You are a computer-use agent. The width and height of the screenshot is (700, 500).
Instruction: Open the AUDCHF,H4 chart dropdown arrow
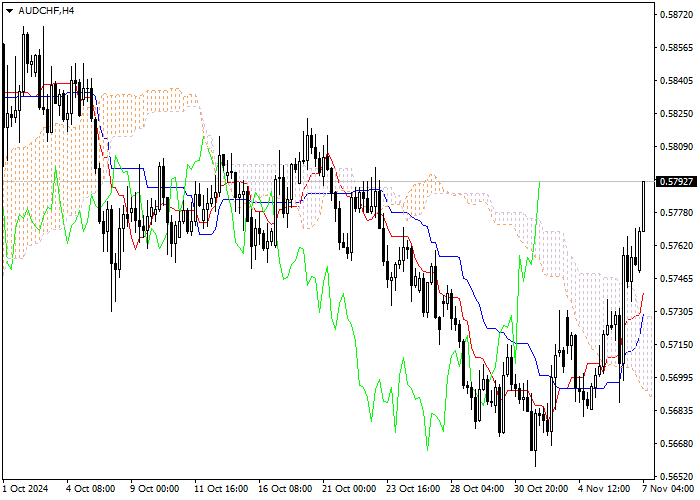tap(9, 11)
